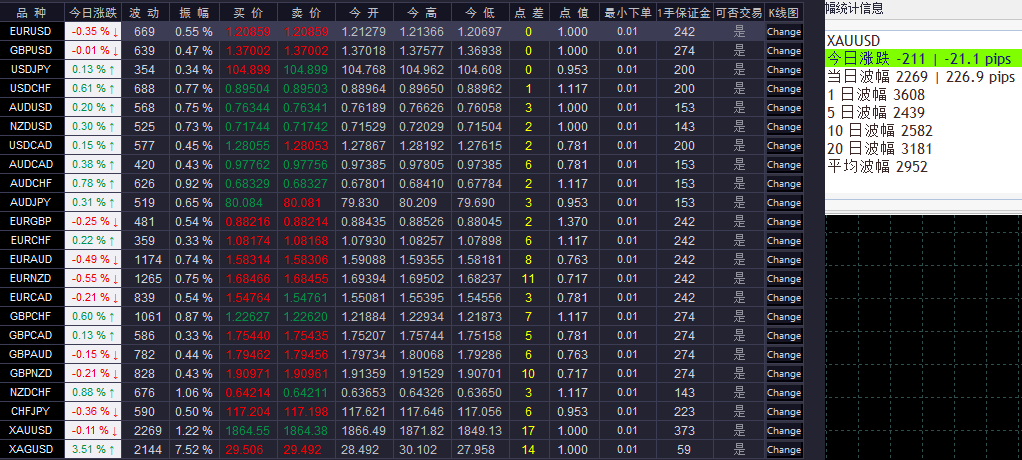Viewport: 1022px width, 460px height.
Task: Click the 买价 column header
Action: coord(248,12)
